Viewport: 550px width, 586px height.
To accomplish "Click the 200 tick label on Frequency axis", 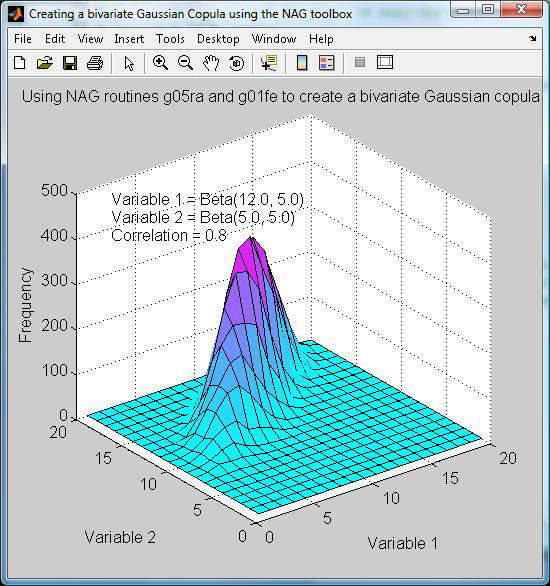I will coord(54,326).
